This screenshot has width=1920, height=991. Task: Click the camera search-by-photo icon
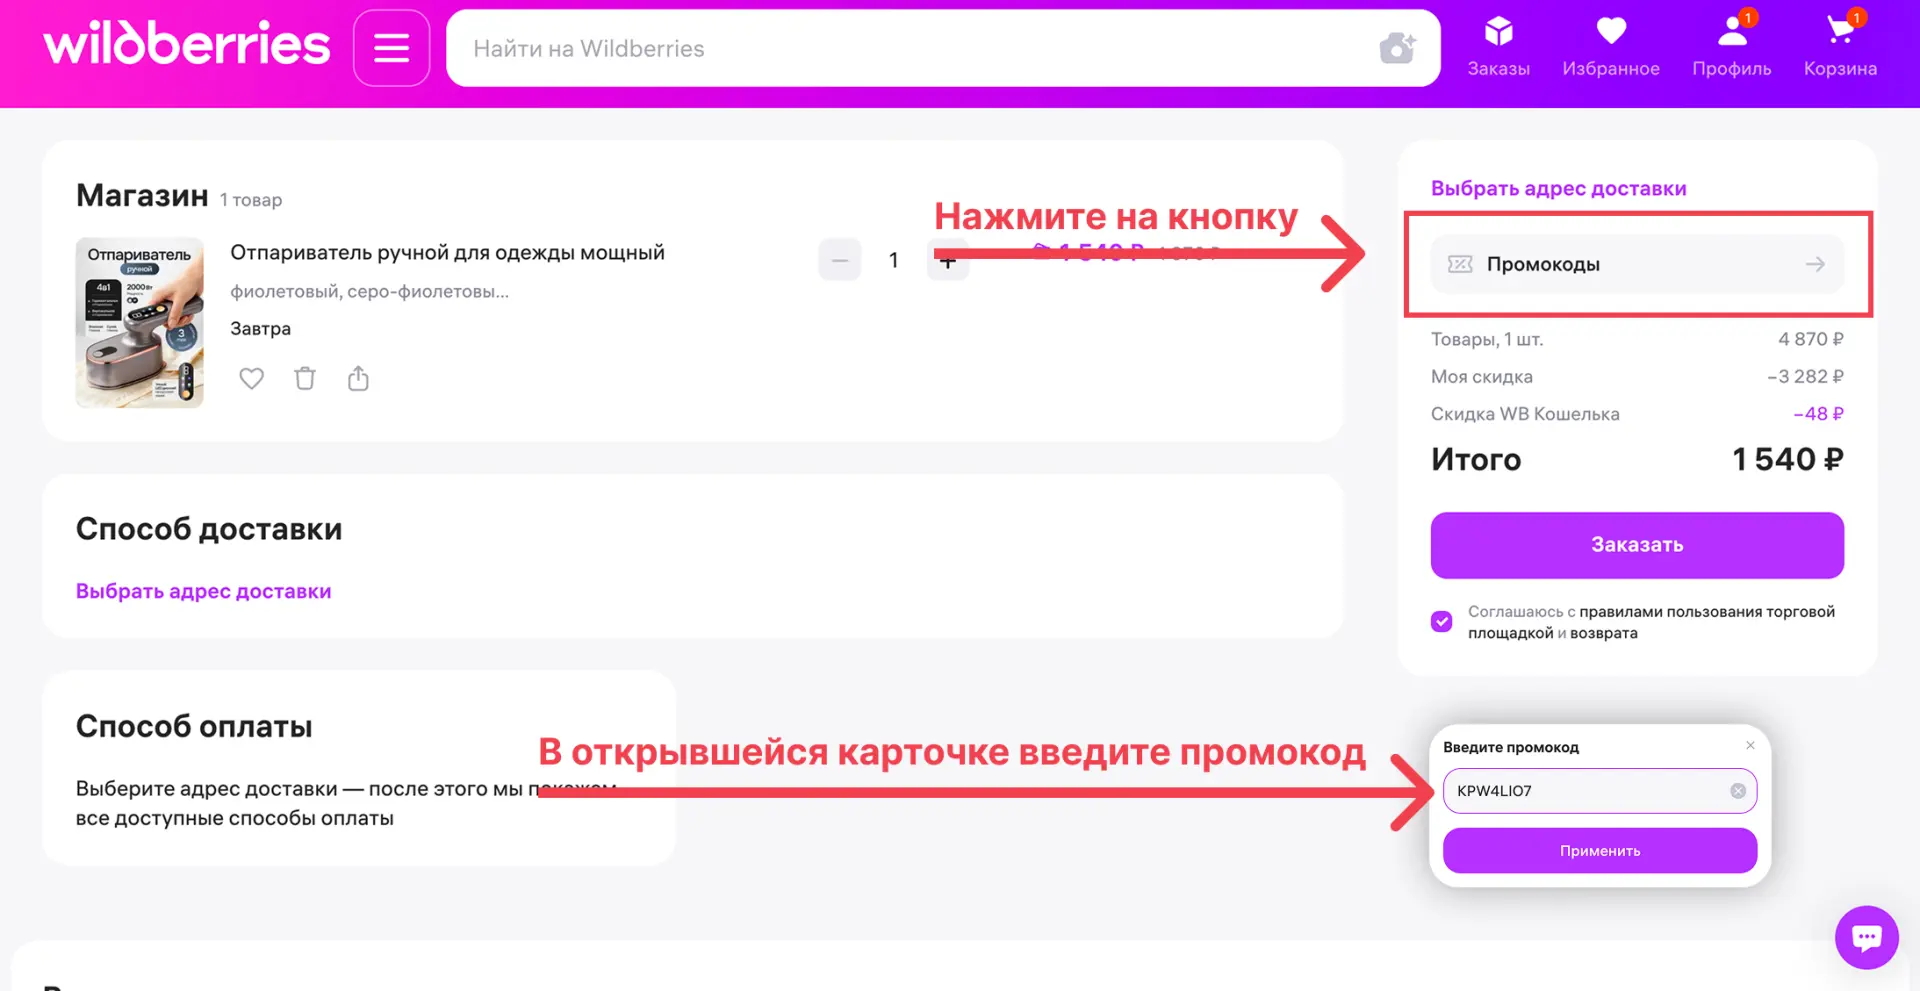pos(1397,48)
